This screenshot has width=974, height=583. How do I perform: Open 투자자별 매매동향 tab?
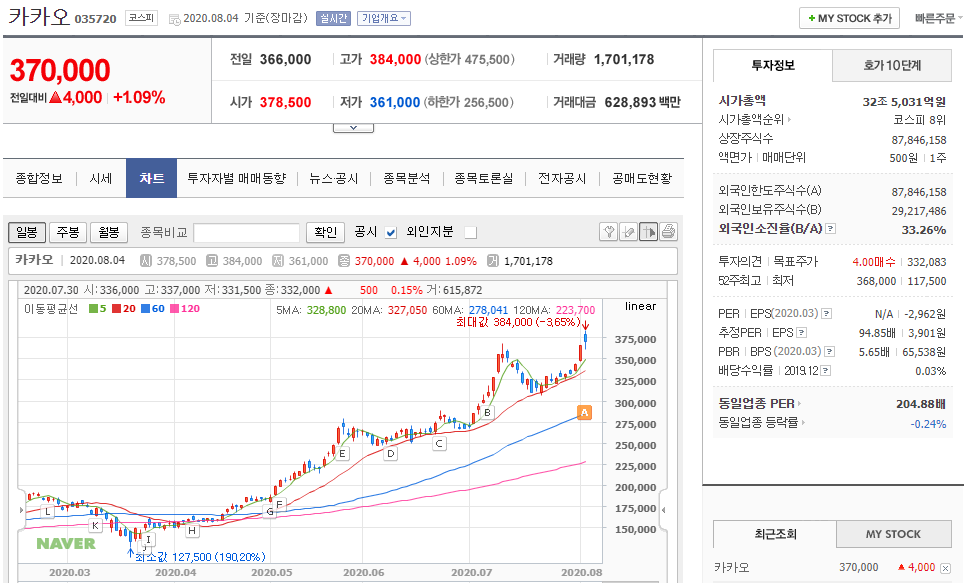coord(237,179)
